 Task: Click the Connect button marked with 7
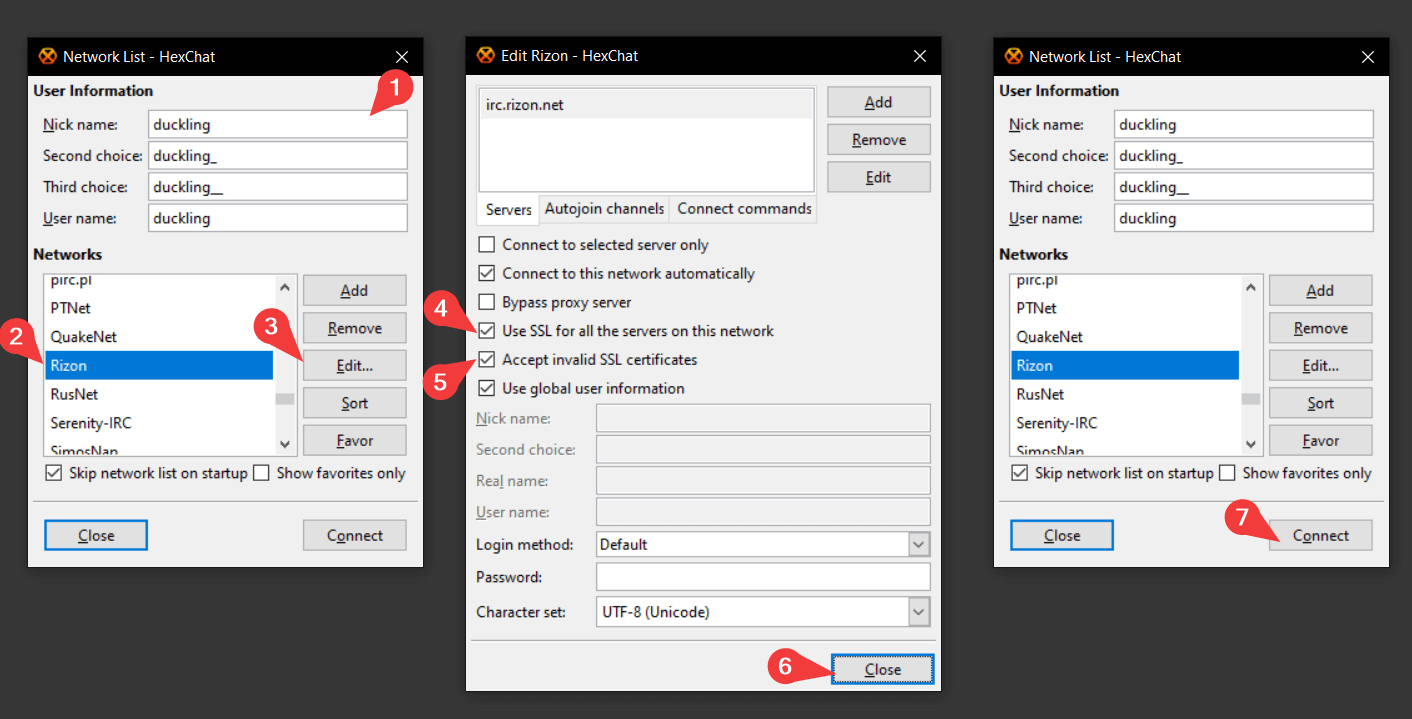tap(1320, 535)
